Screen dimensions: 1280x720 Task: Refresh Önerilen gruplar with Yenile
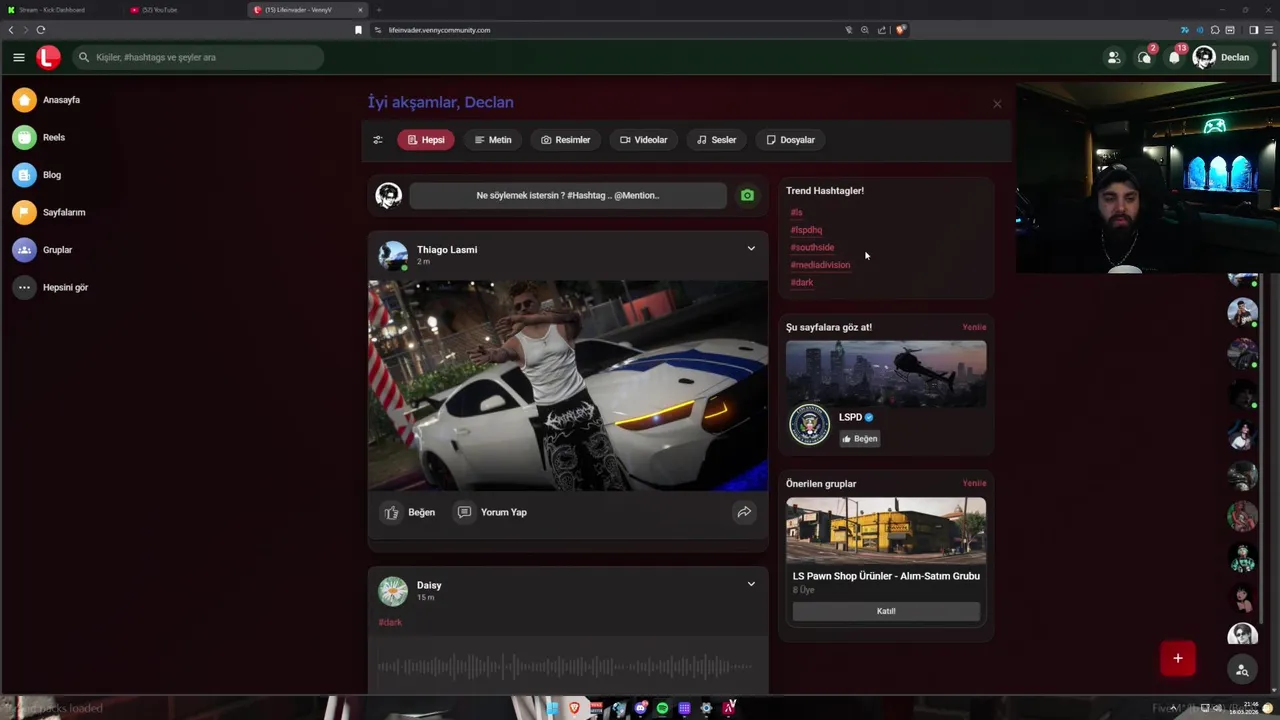click(974, 483)
